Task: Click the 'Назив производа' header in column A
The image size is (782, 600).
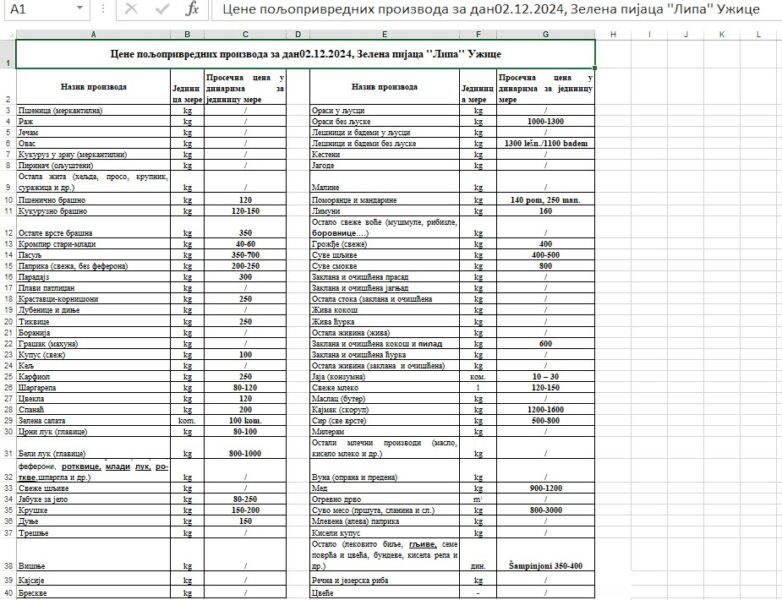Action: (x=93, y=87)
